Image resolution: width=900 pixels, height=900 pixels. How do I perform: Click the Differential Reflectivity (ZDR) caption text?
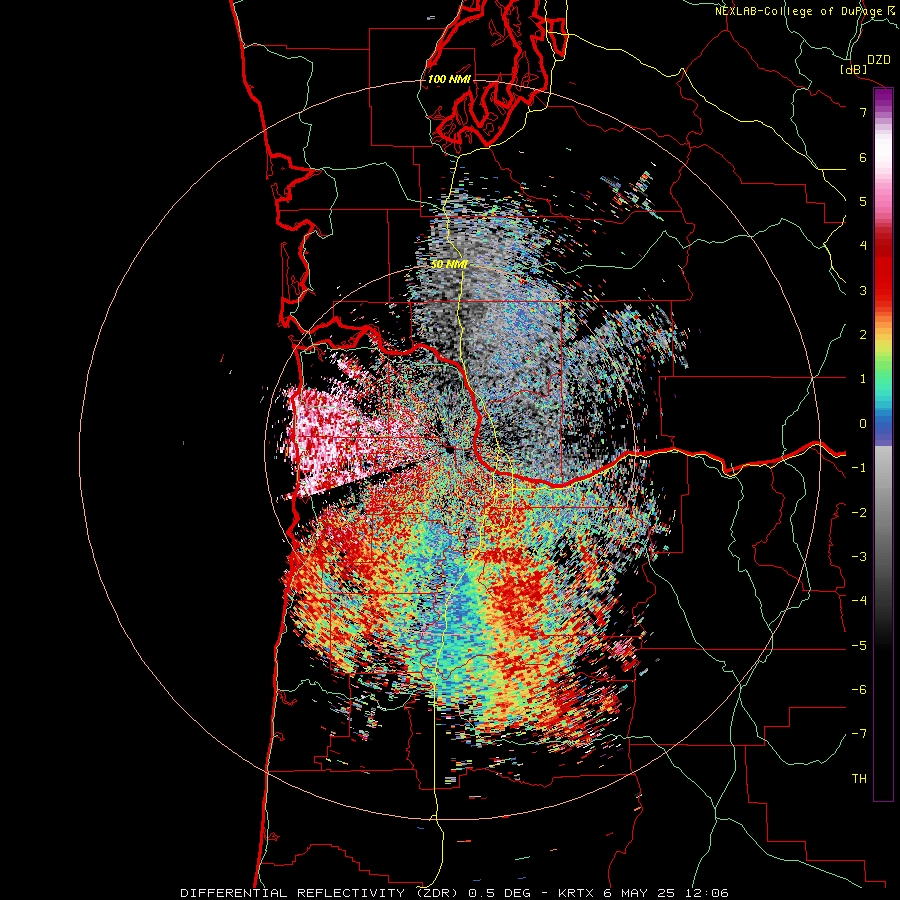320,893
